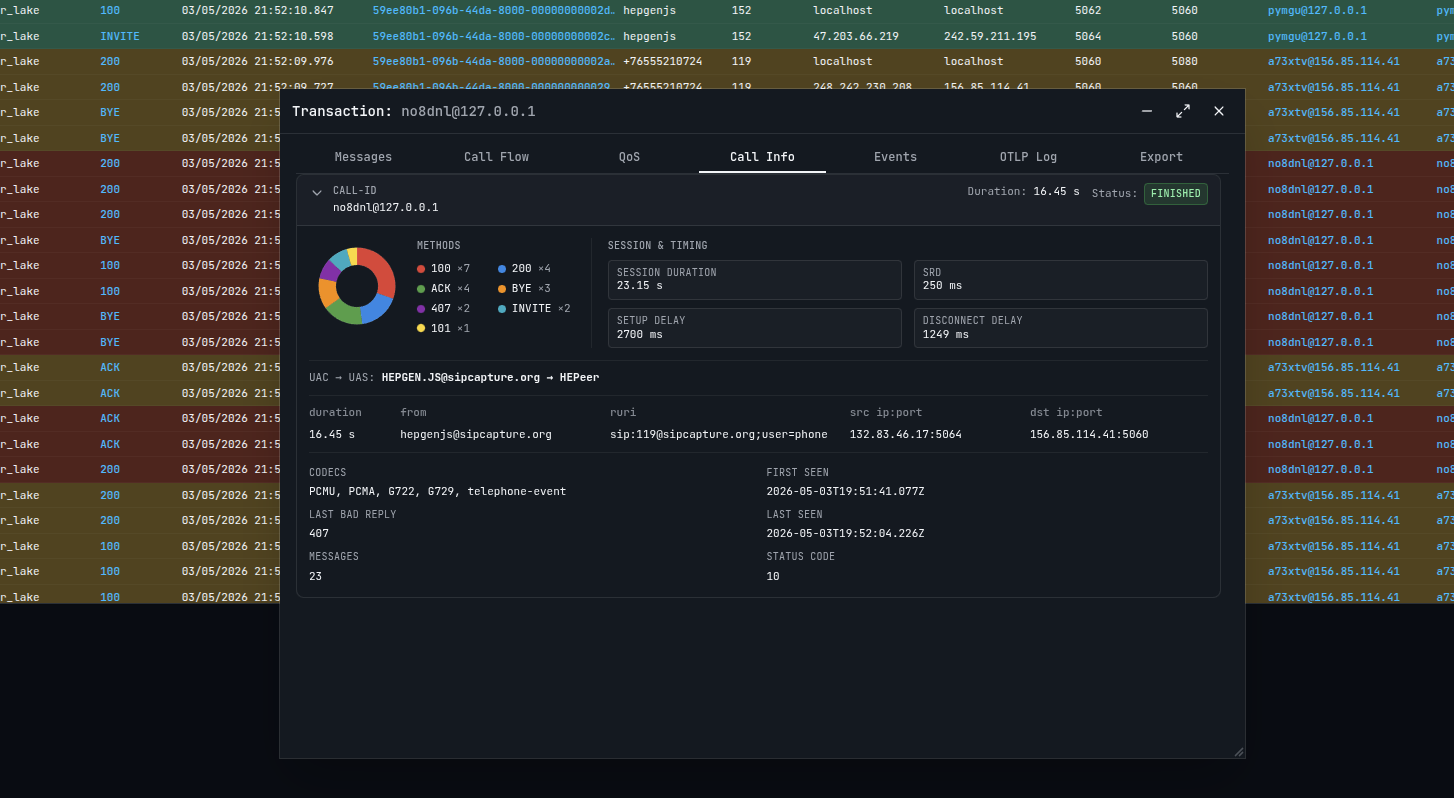
Task: Click the resize grip at the dialog corner
Action: point(1238,752)
